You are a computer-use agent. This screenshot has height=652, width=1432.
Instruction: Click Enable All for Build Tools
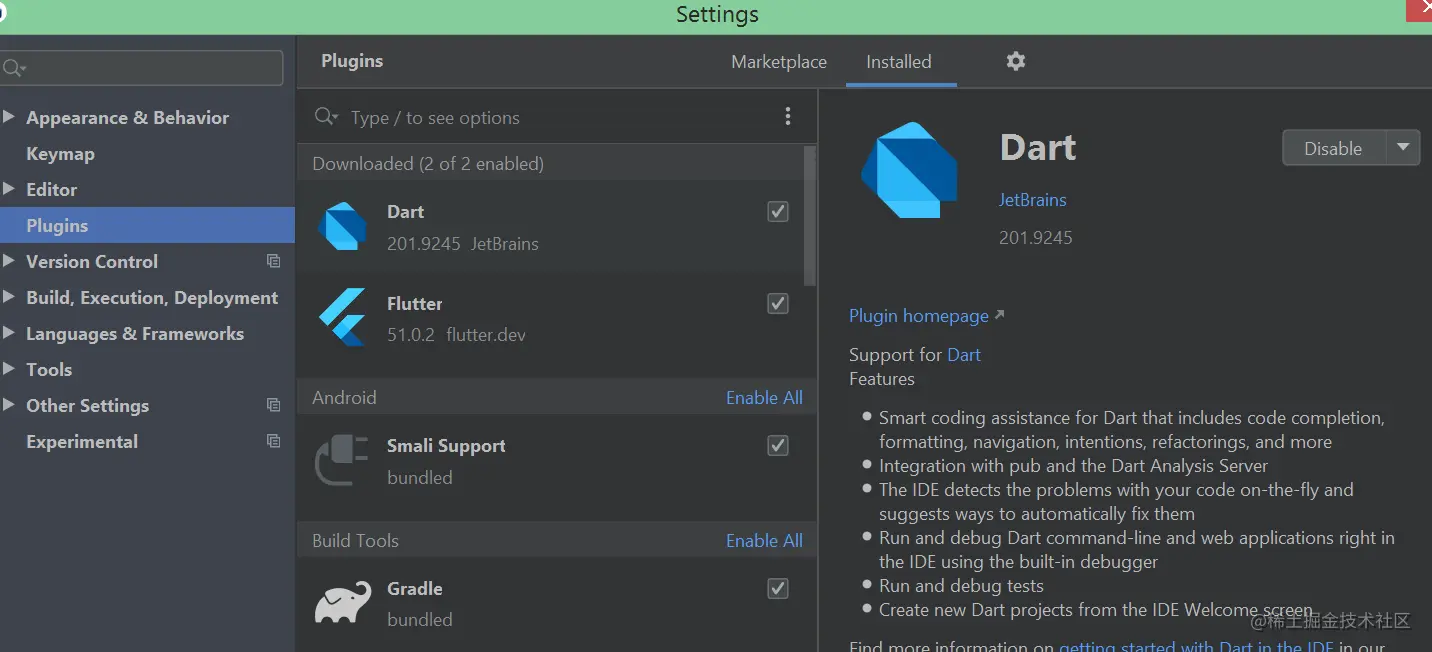(764, 540)
